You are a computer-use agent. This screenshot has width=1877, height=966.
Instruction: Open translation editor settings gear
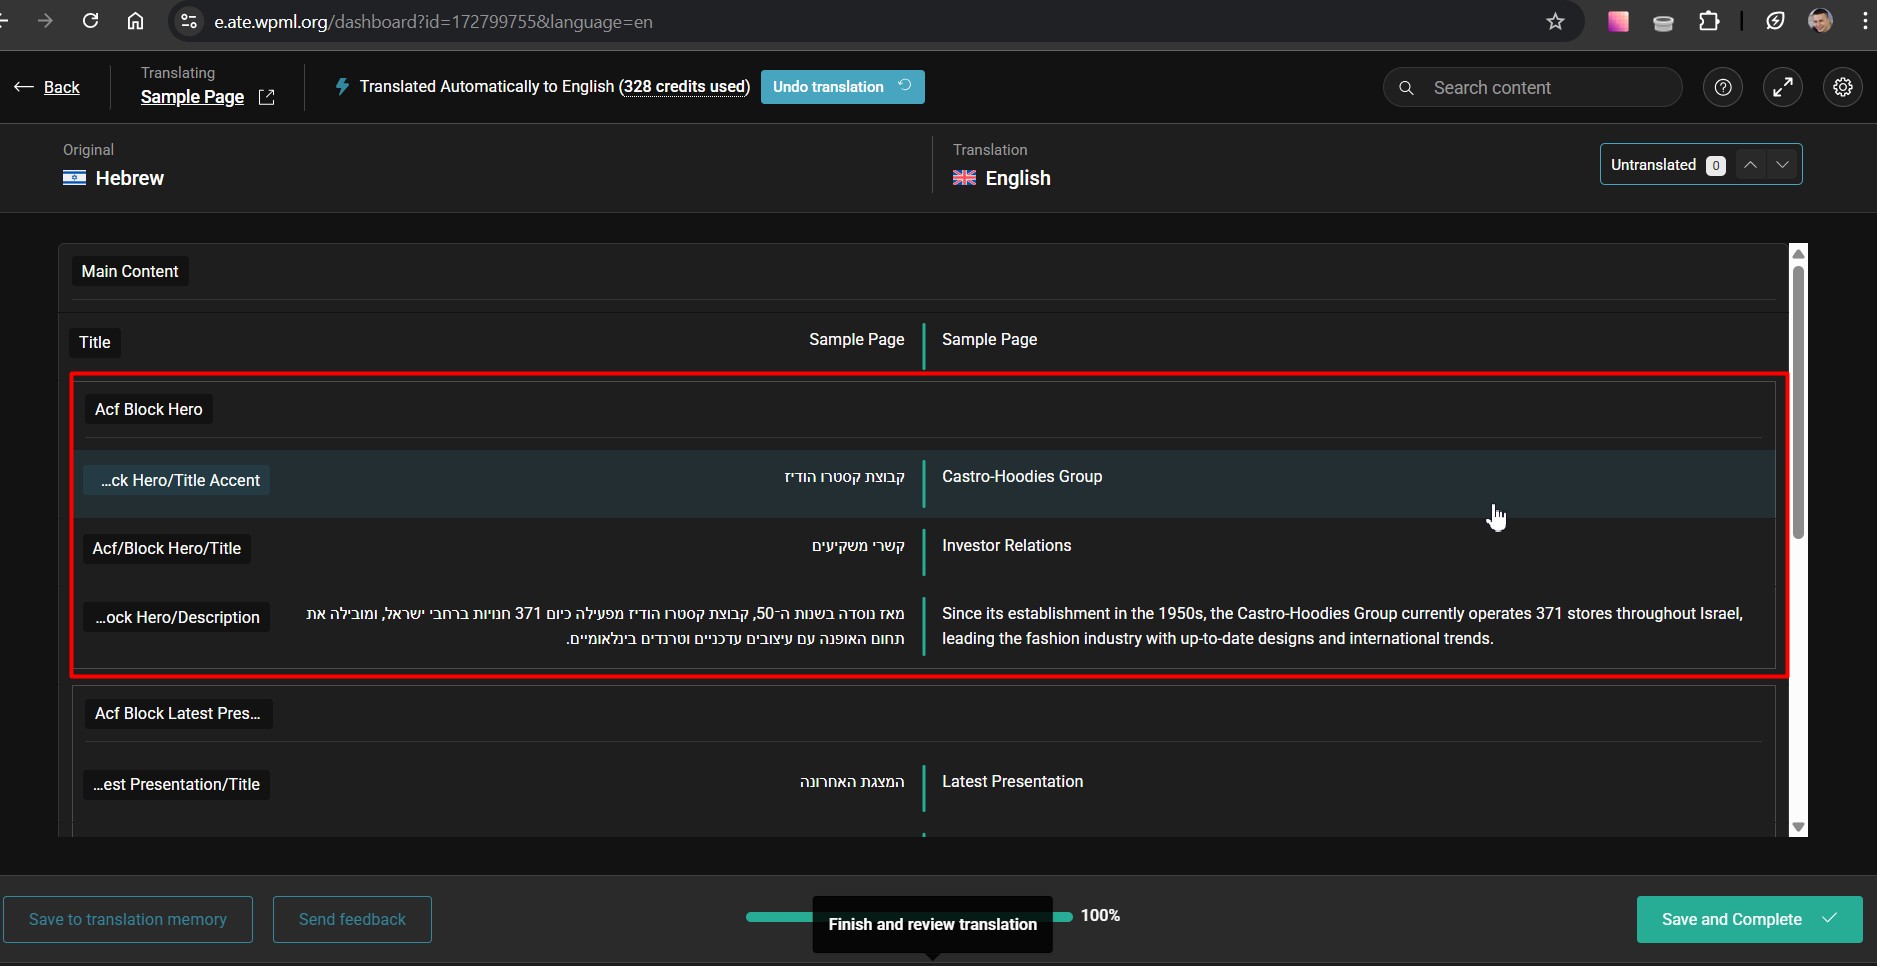pyautogui.click(x=1843, y=88)
